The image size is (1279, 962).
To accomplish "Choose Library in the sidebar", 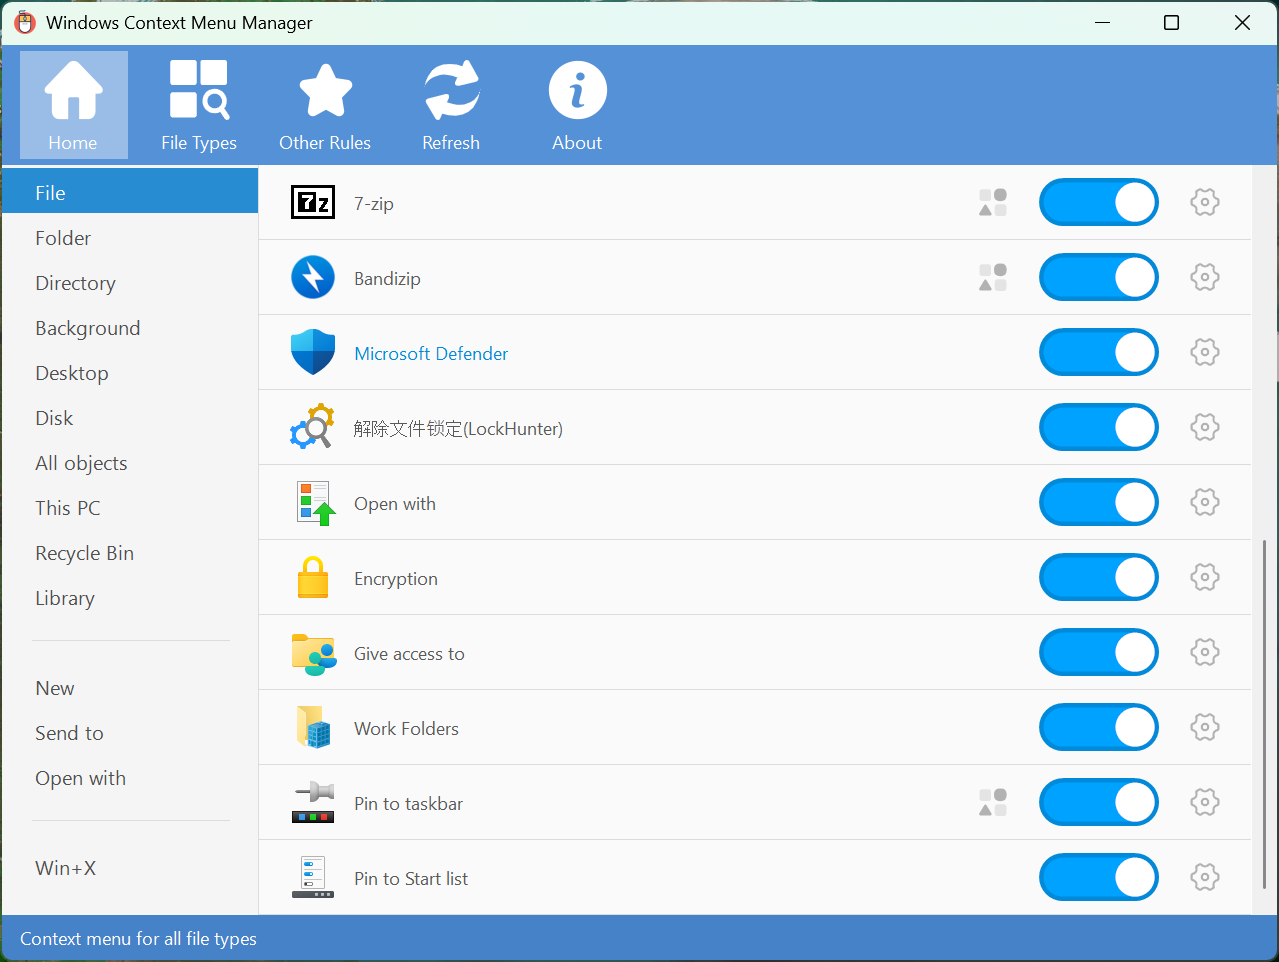I will click(130, 598).
